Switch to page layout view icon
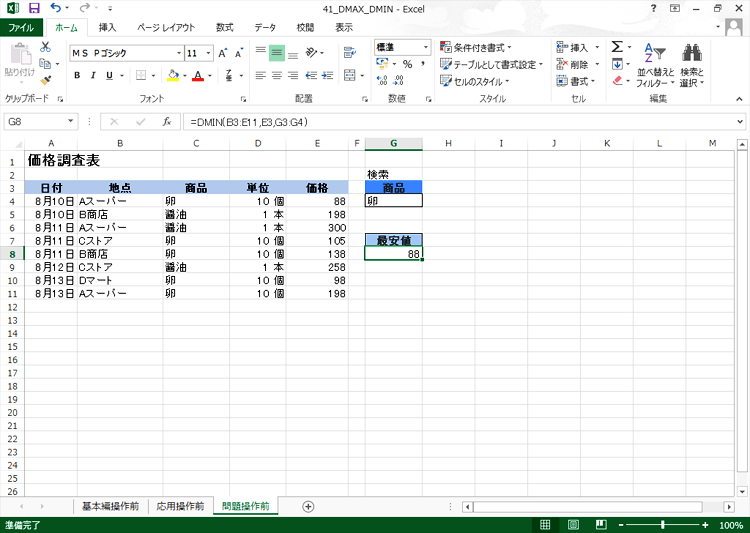 573,525
